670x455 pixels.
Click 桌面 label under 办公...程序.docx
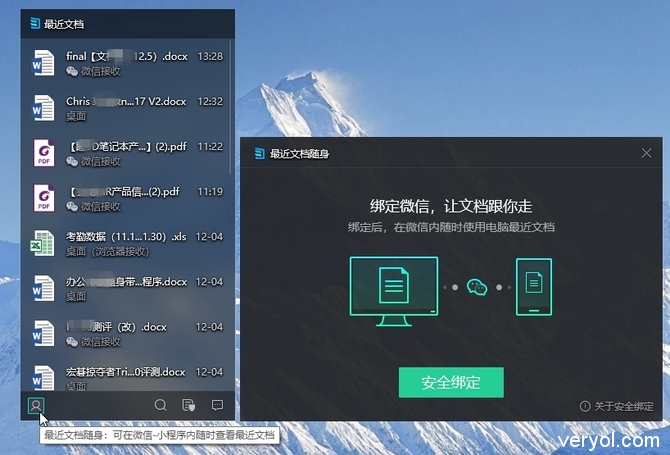point(76,296)
